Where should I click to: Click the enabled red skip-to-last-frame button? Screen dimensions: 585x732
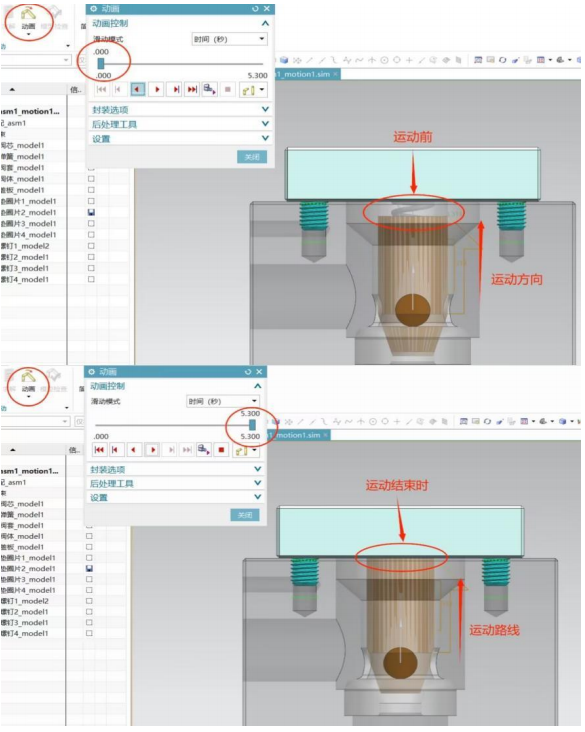[192, 89]
